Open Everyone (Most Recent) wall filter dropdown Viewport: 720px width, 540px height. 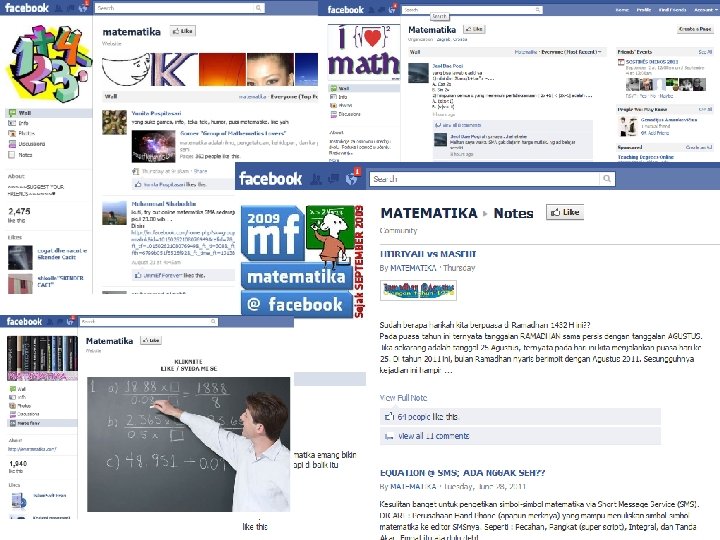(x=569, y=52)
